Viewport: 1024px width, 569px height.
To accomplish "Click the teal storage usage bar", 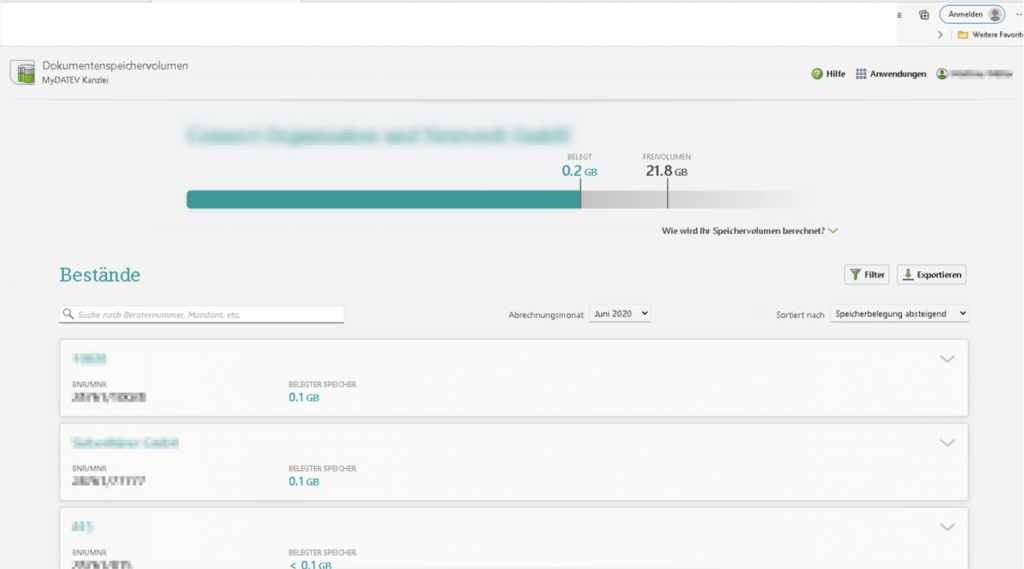I will tap(383, 200).
